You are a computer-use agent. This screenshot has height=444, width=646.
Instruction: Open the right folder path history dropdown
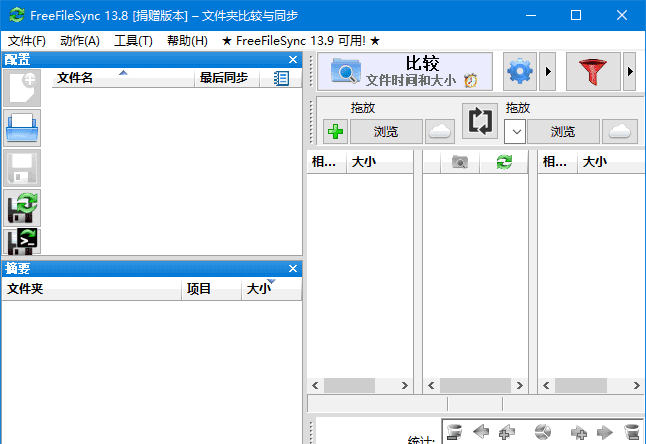pyautogui.click(x=515, y=132)
